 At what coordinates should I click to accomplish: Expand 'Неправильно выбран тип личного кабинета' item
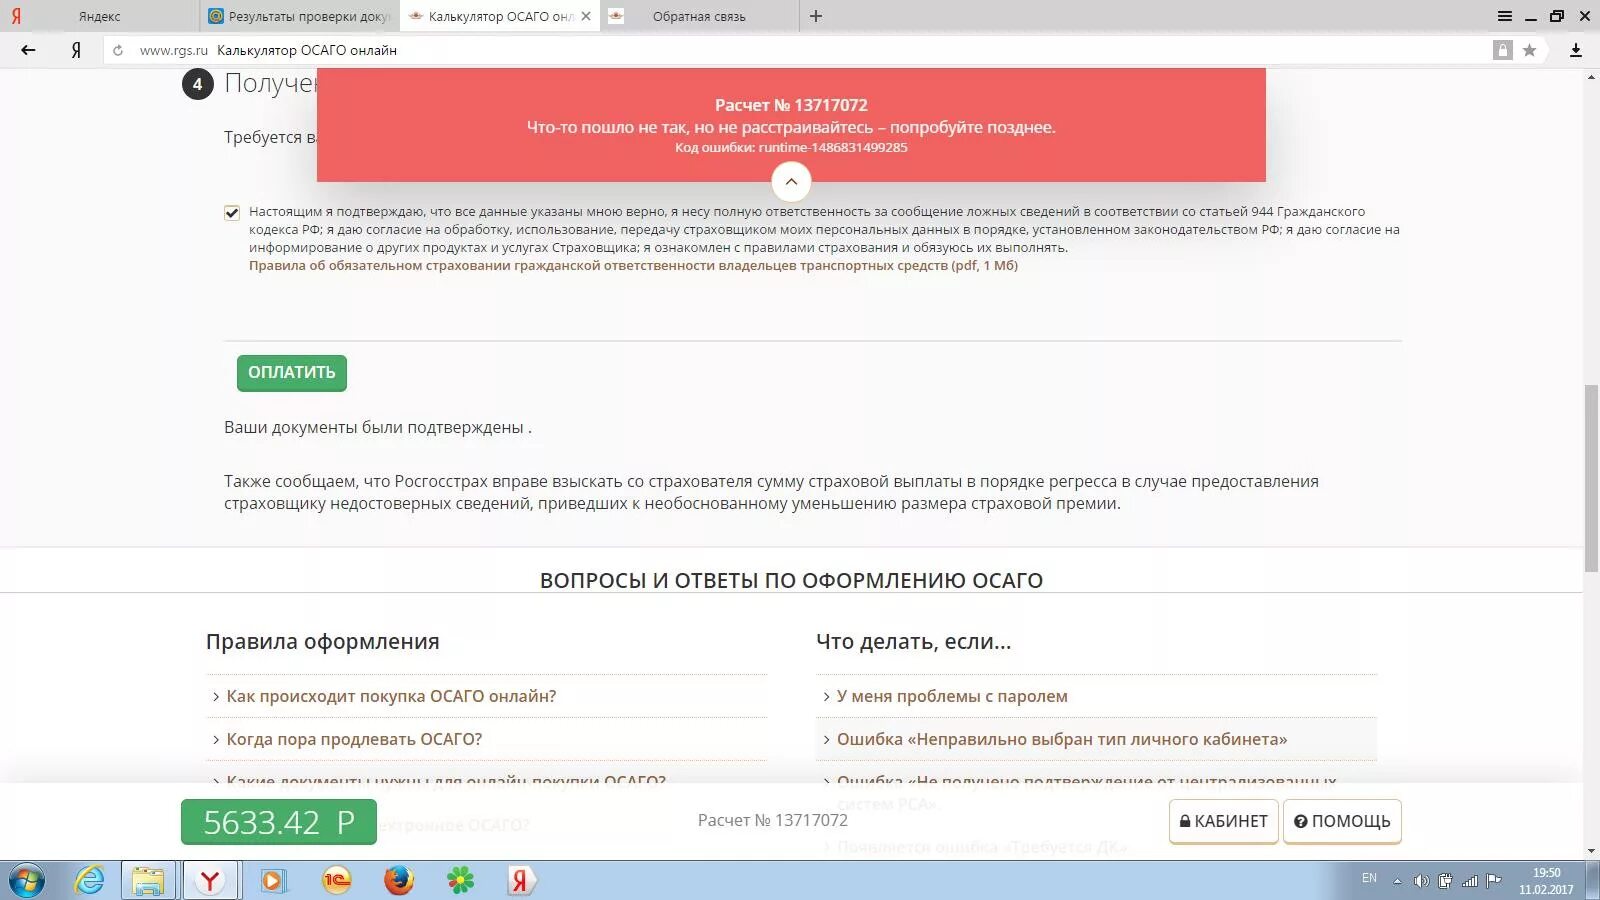(1062, 739)
